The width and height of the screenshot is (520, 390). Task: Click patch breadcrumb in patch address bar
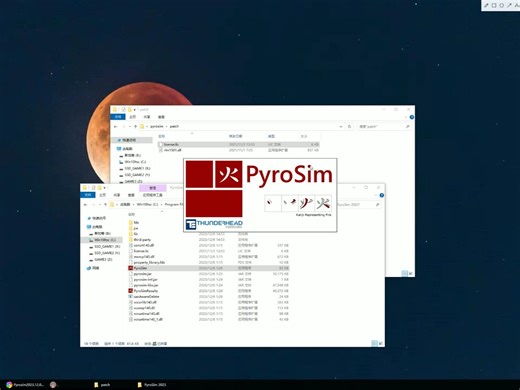pos(174,127)
